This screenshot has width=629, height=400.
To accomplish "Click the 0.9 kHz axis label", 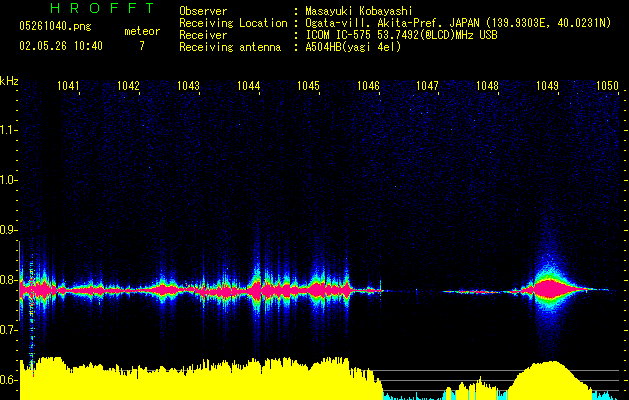I will pos(8,230).
